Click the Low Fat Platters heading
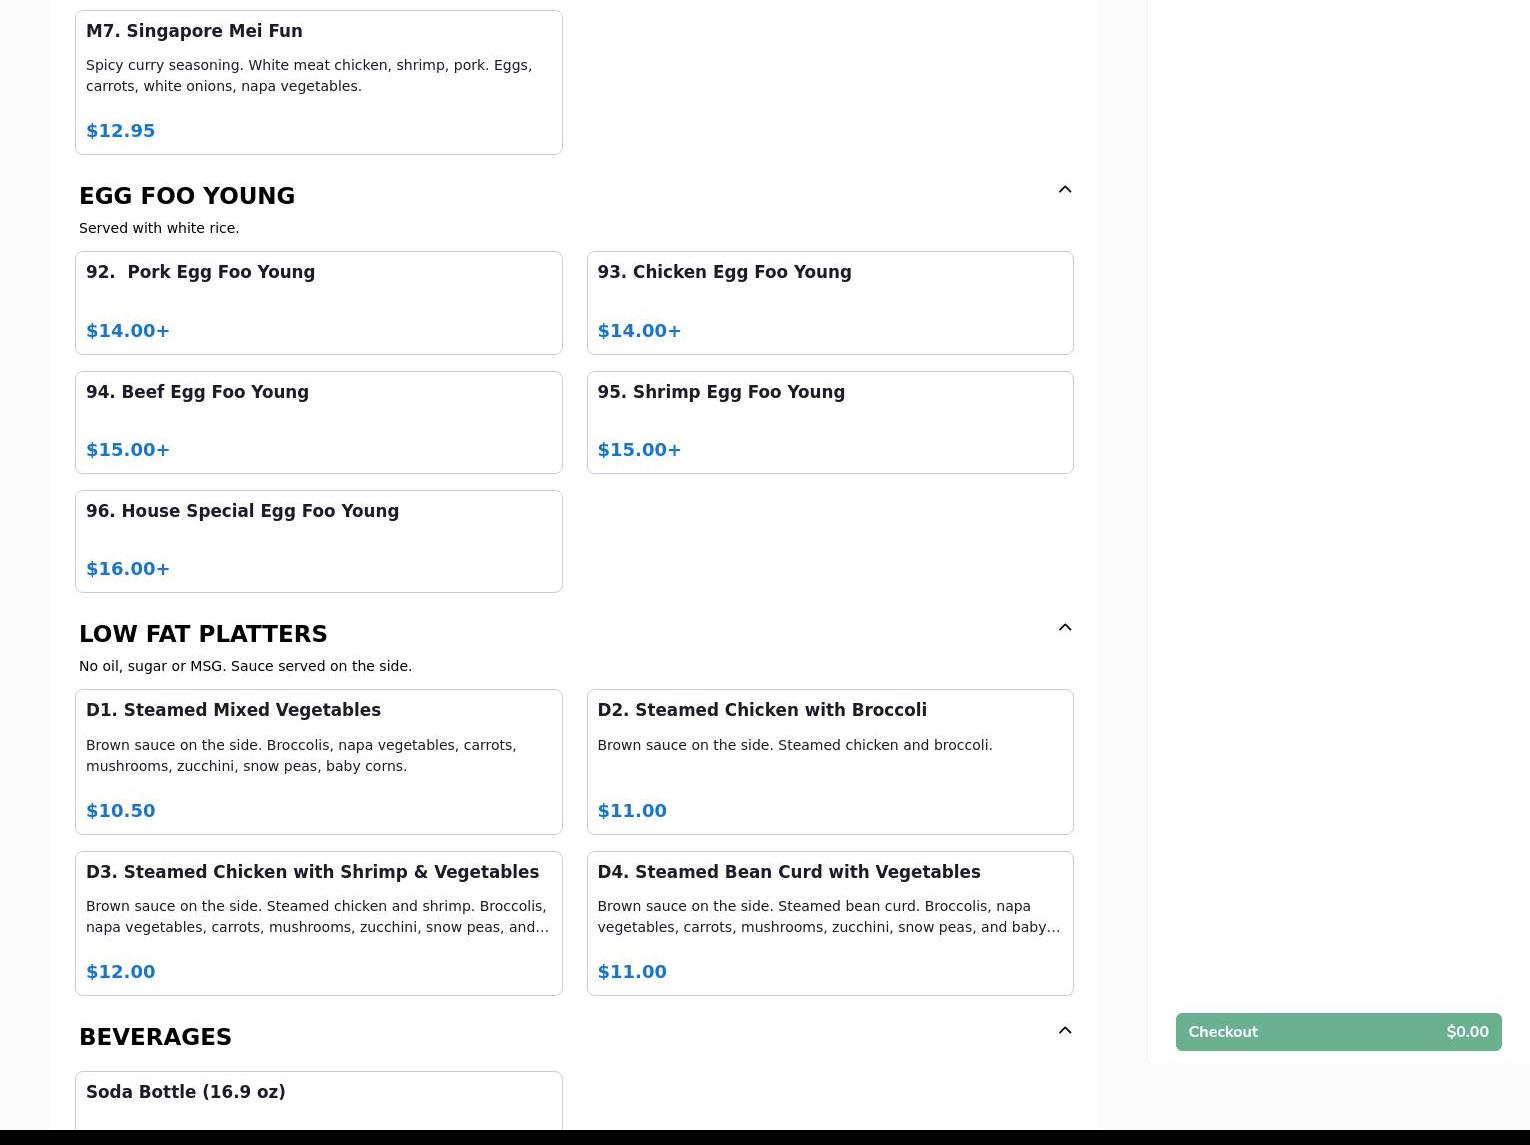The height and width of the screenshot is (1145, 1530). (203, 634)
